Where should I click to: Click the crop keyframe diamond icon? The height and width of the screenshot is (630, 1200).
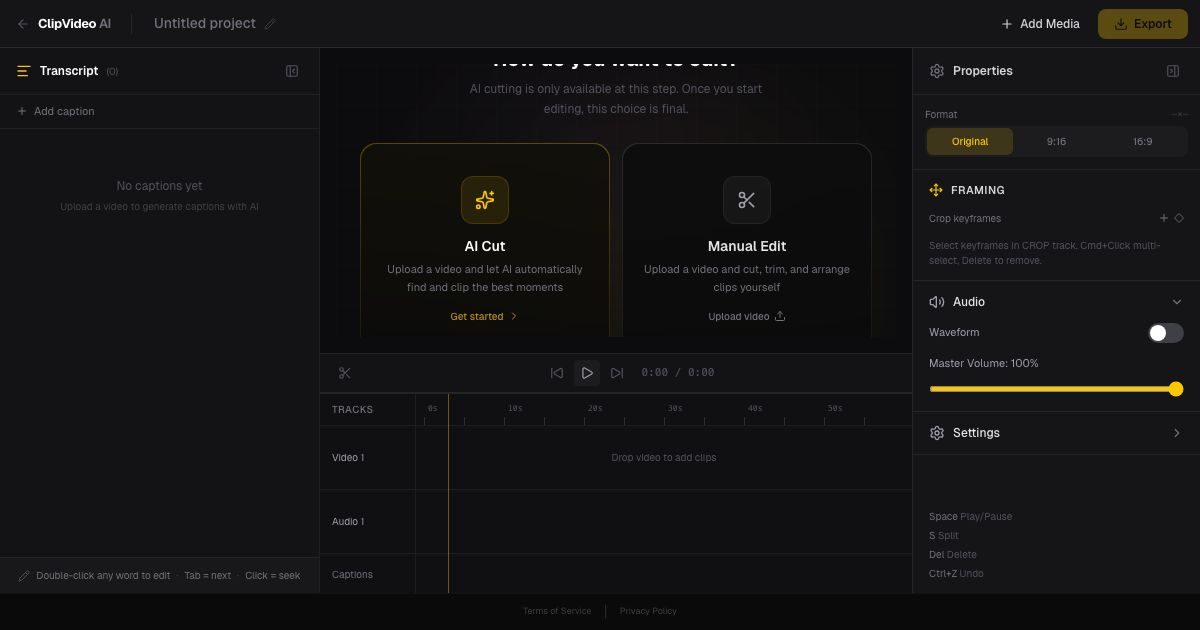pyautogui.click(x=1179, y=218)
